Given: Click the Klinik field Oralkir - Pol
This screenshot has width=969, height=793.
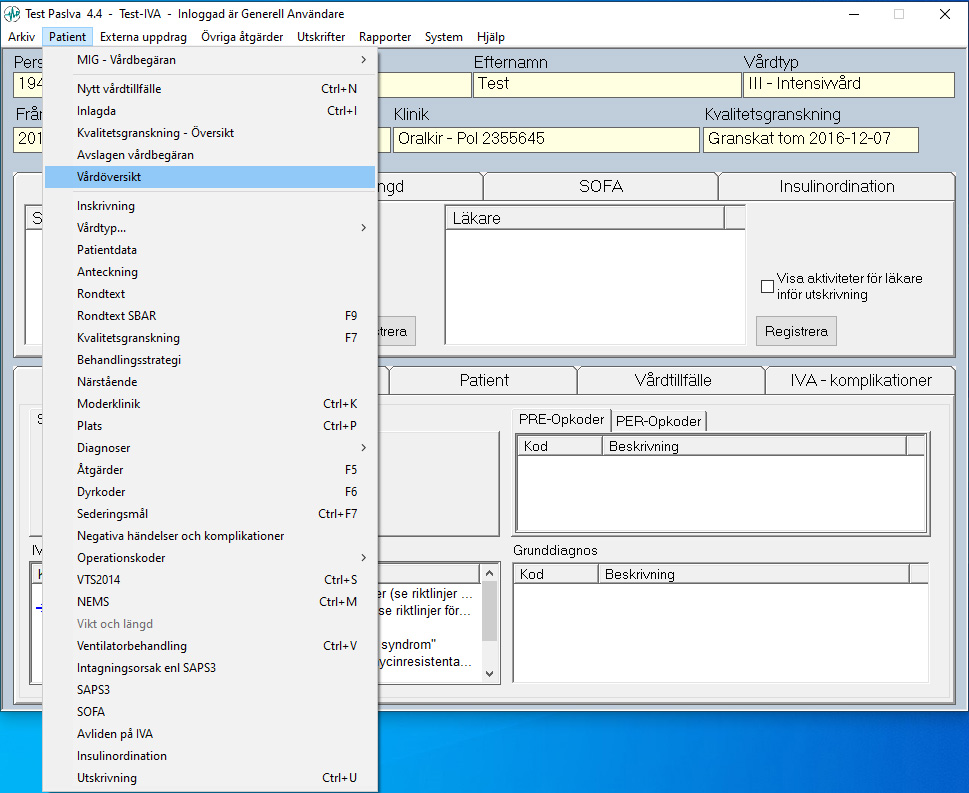Looking at the screenshot, I should (545, 139).
